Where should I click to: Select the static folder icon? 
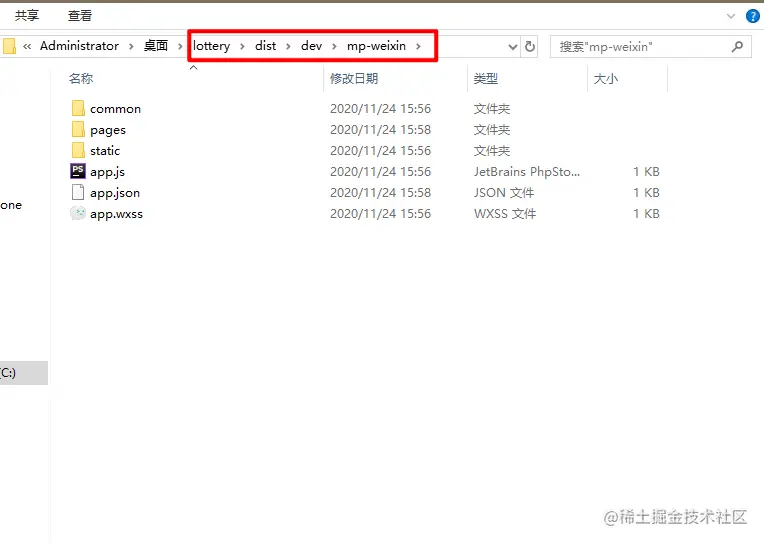[x=78, y=150]
